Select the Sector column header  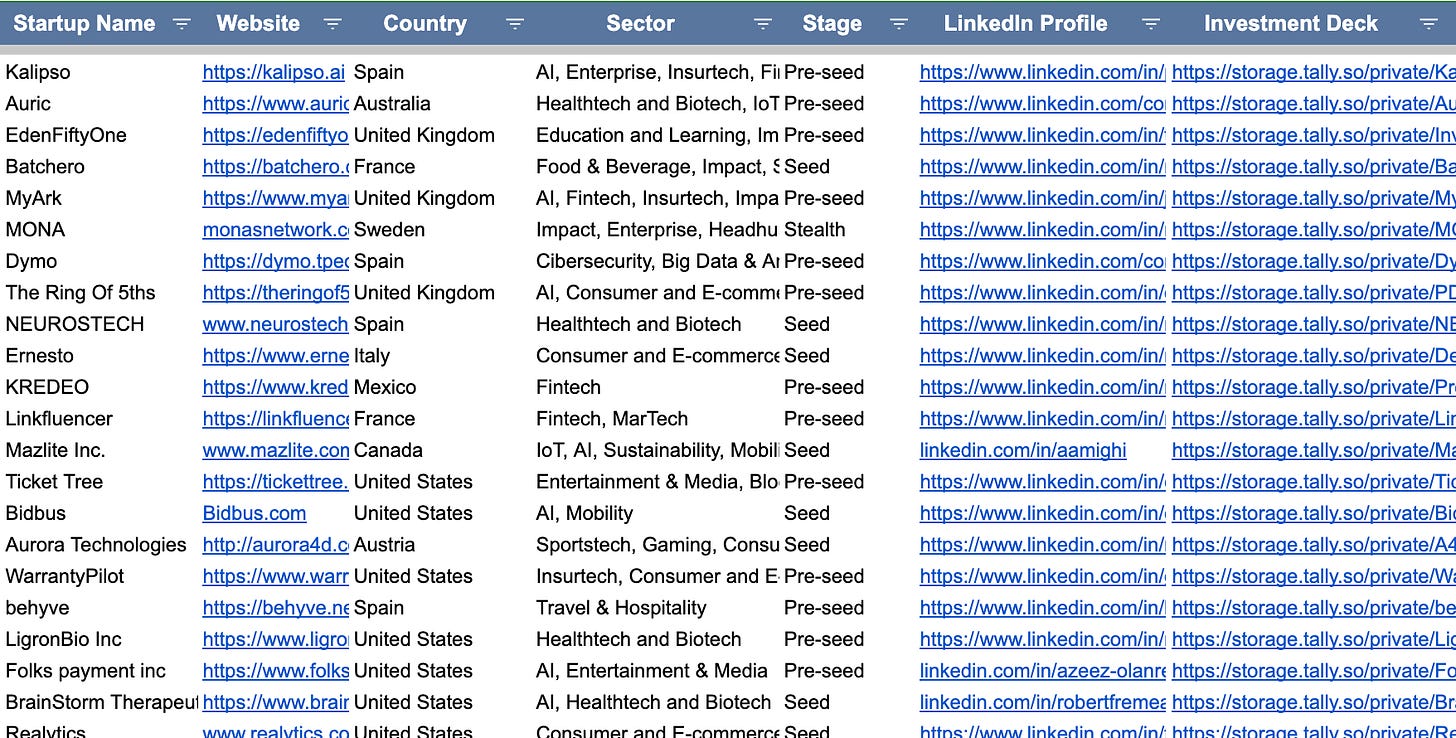(640, 24)
